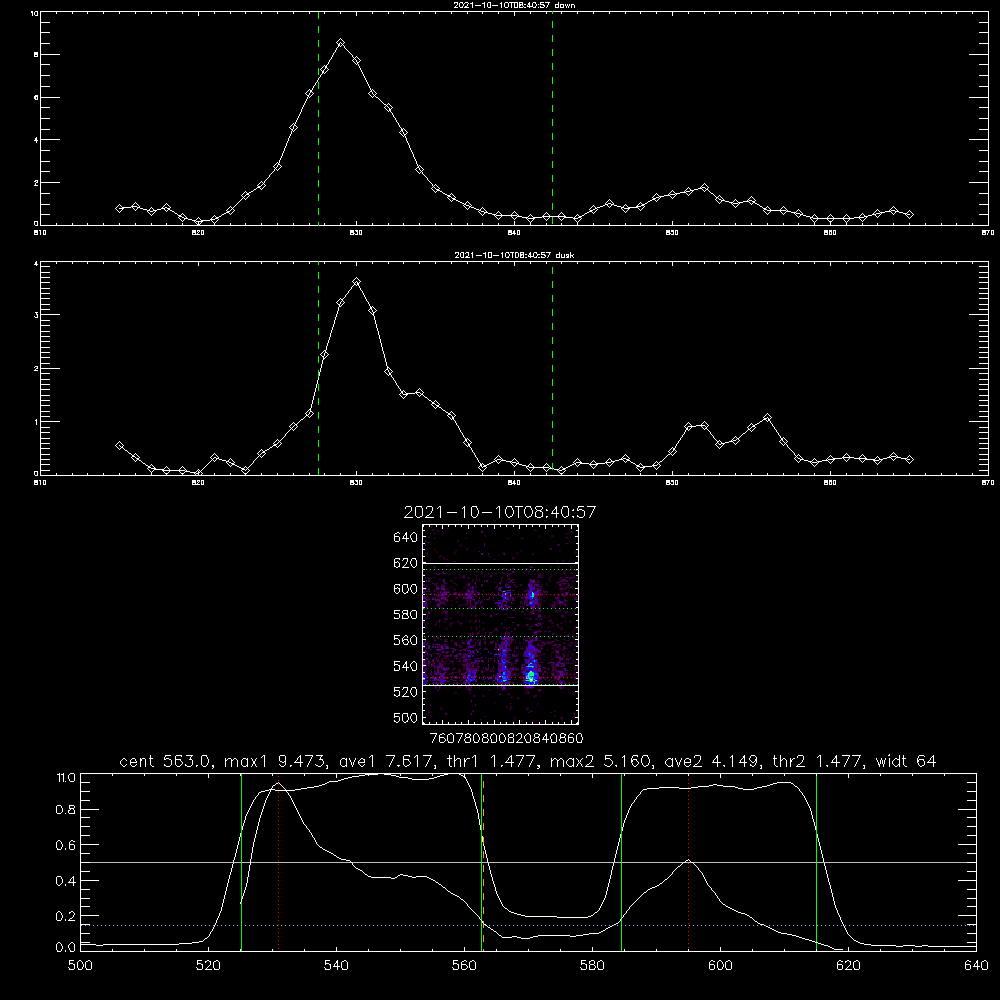The width and height of the screenshot is (1000, 1000).
Task: Click the '840' x-axis label of the dawn plot
Action: (x=514, y=233)
